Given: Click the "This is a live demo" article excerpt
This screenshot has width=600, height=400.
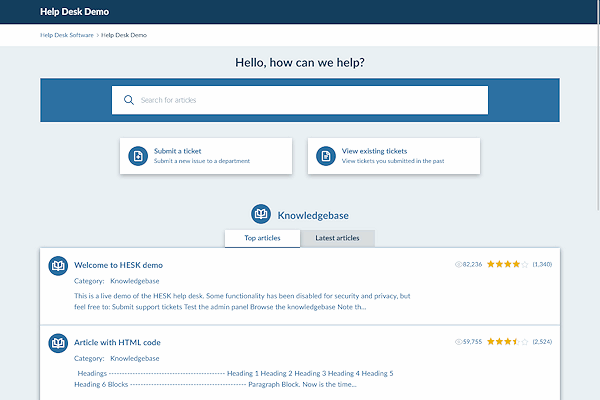Looking at the screenshot, I should click(242, 301).
